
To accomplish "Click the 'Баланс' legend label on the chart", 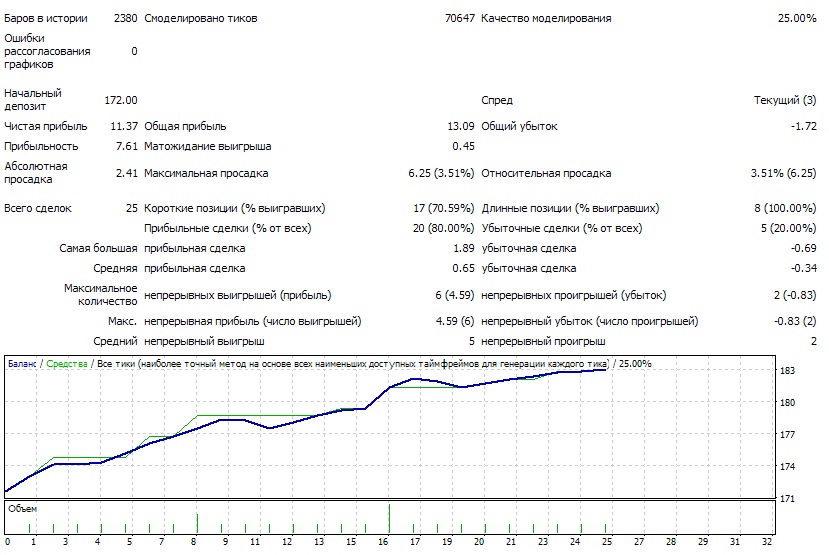I will (22, 364).
